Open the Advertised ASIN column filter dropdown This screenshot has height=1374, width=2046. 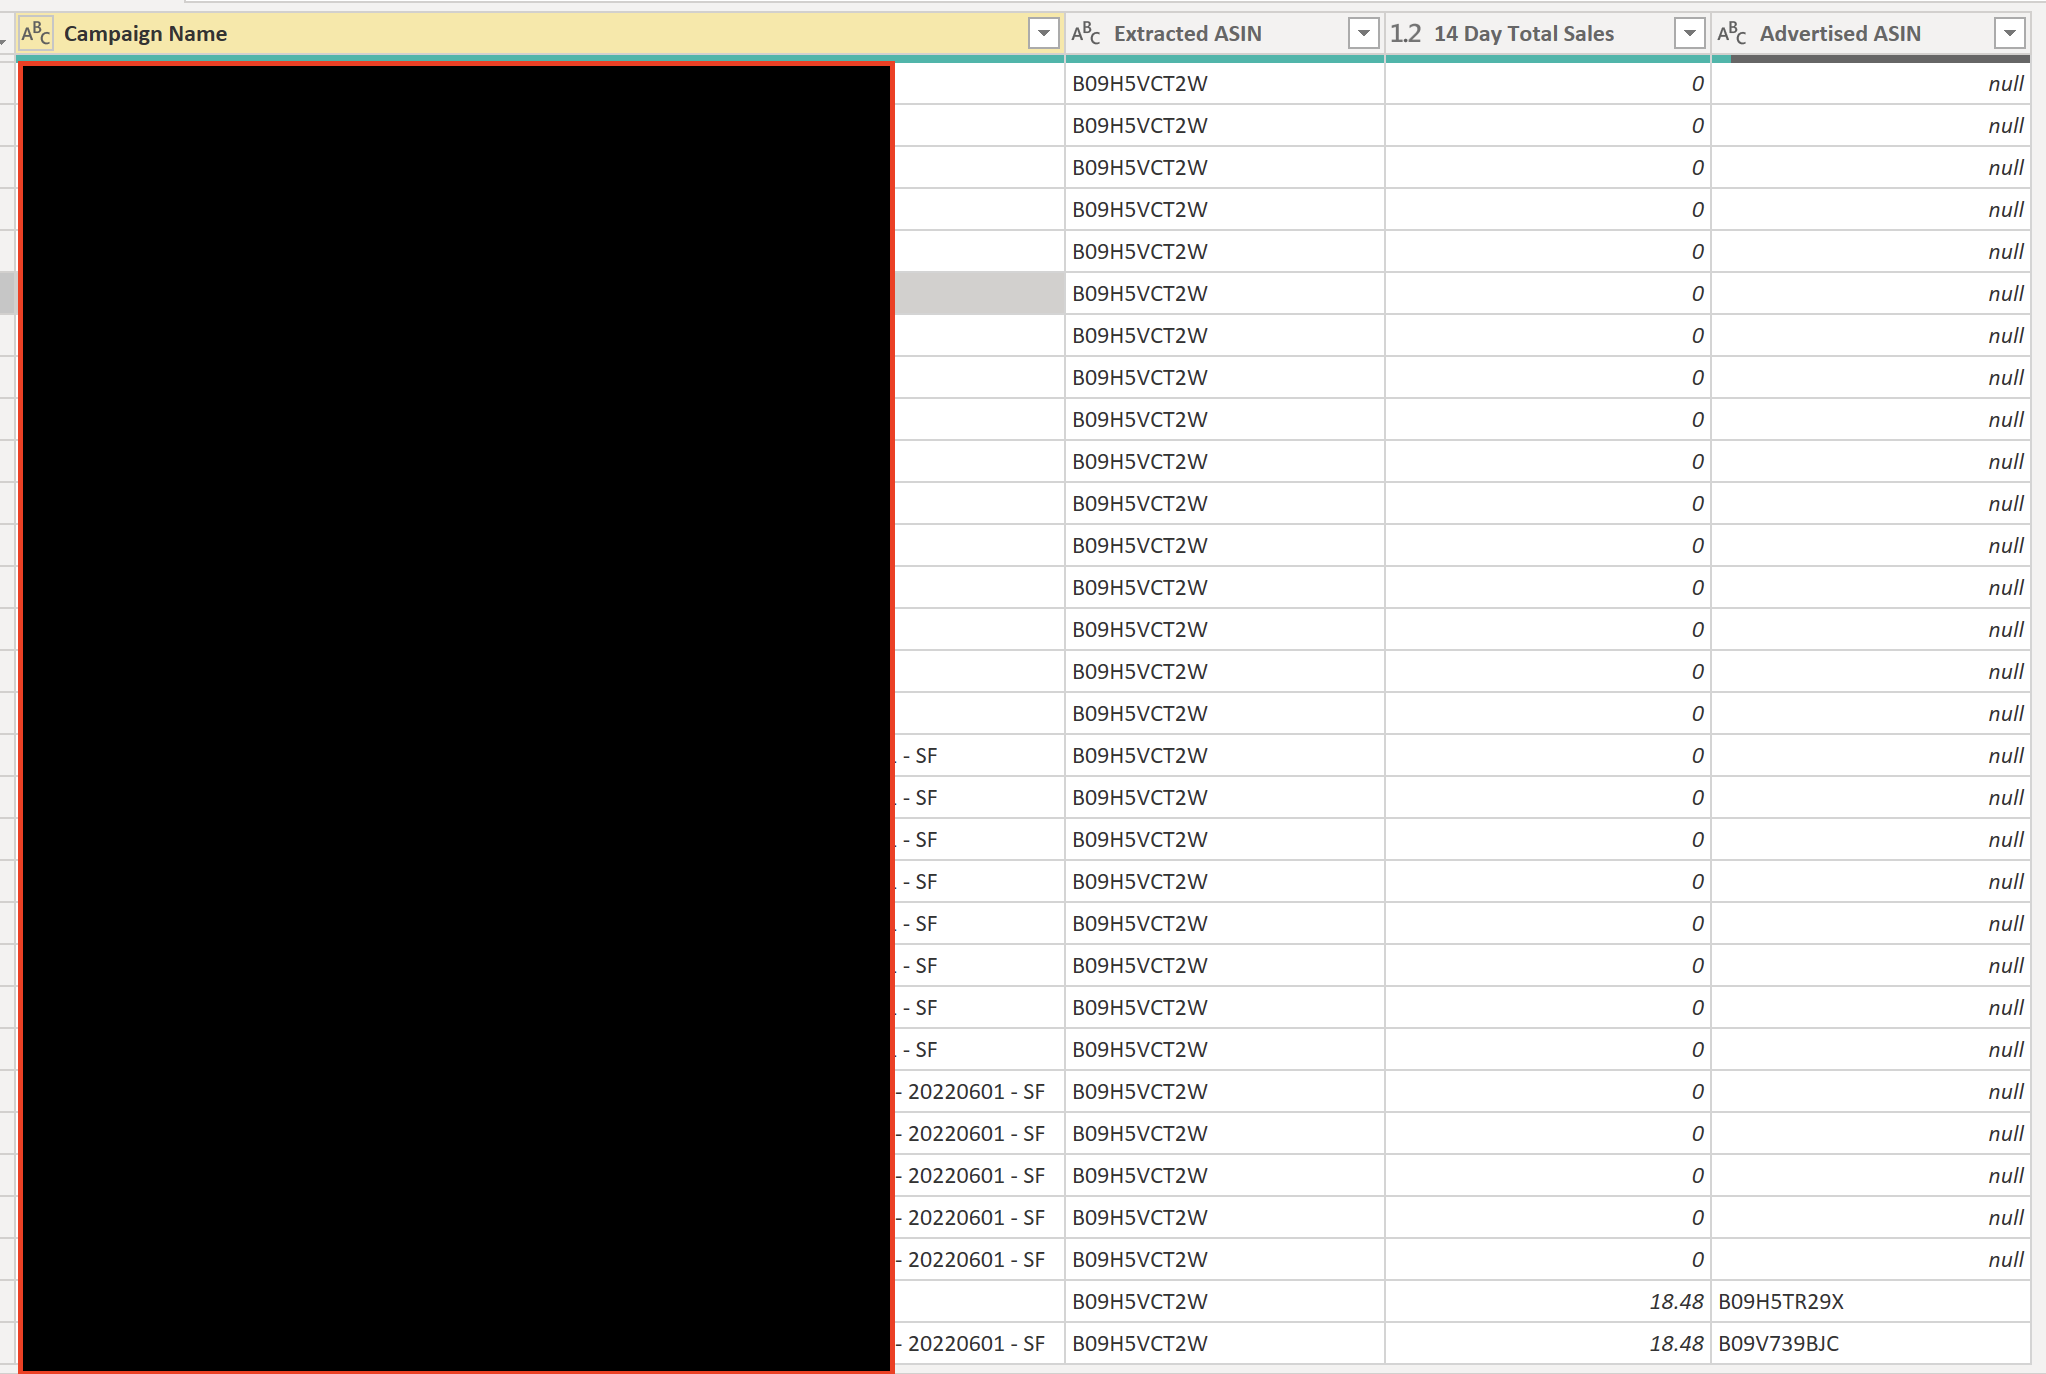click(2009, 33)
